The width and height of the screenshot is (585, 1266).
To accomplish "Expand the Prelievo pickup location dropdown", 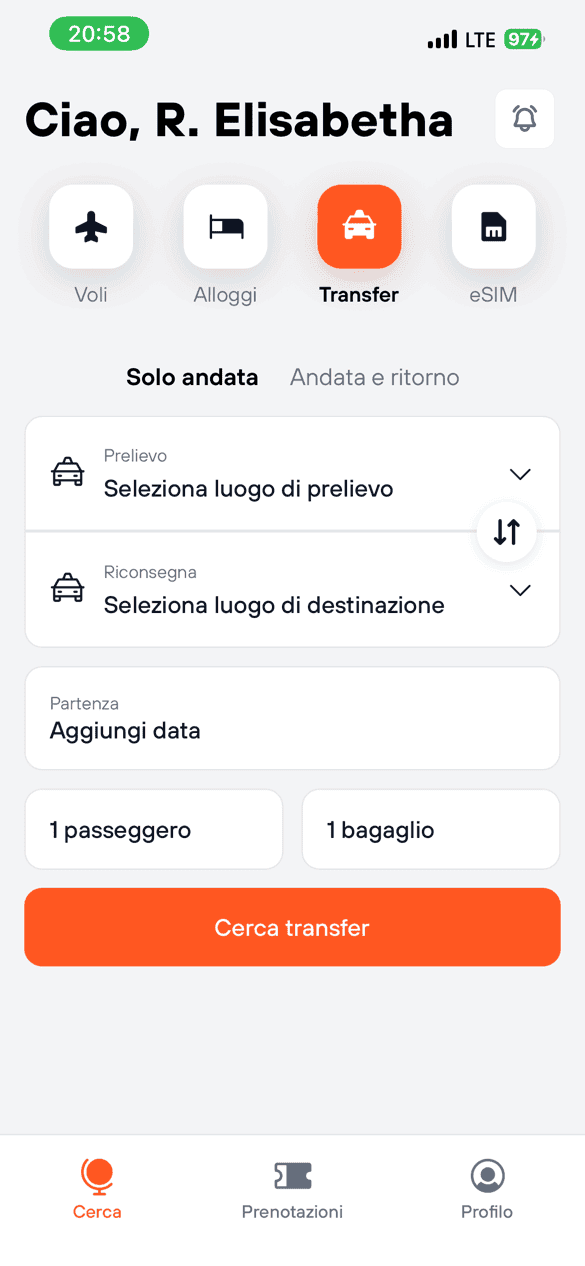I will point(520,474).
